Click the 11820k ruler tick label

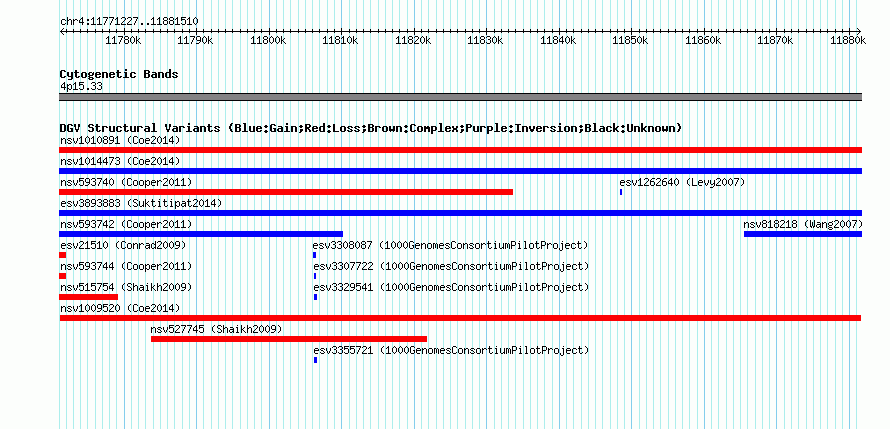point(413,40)
